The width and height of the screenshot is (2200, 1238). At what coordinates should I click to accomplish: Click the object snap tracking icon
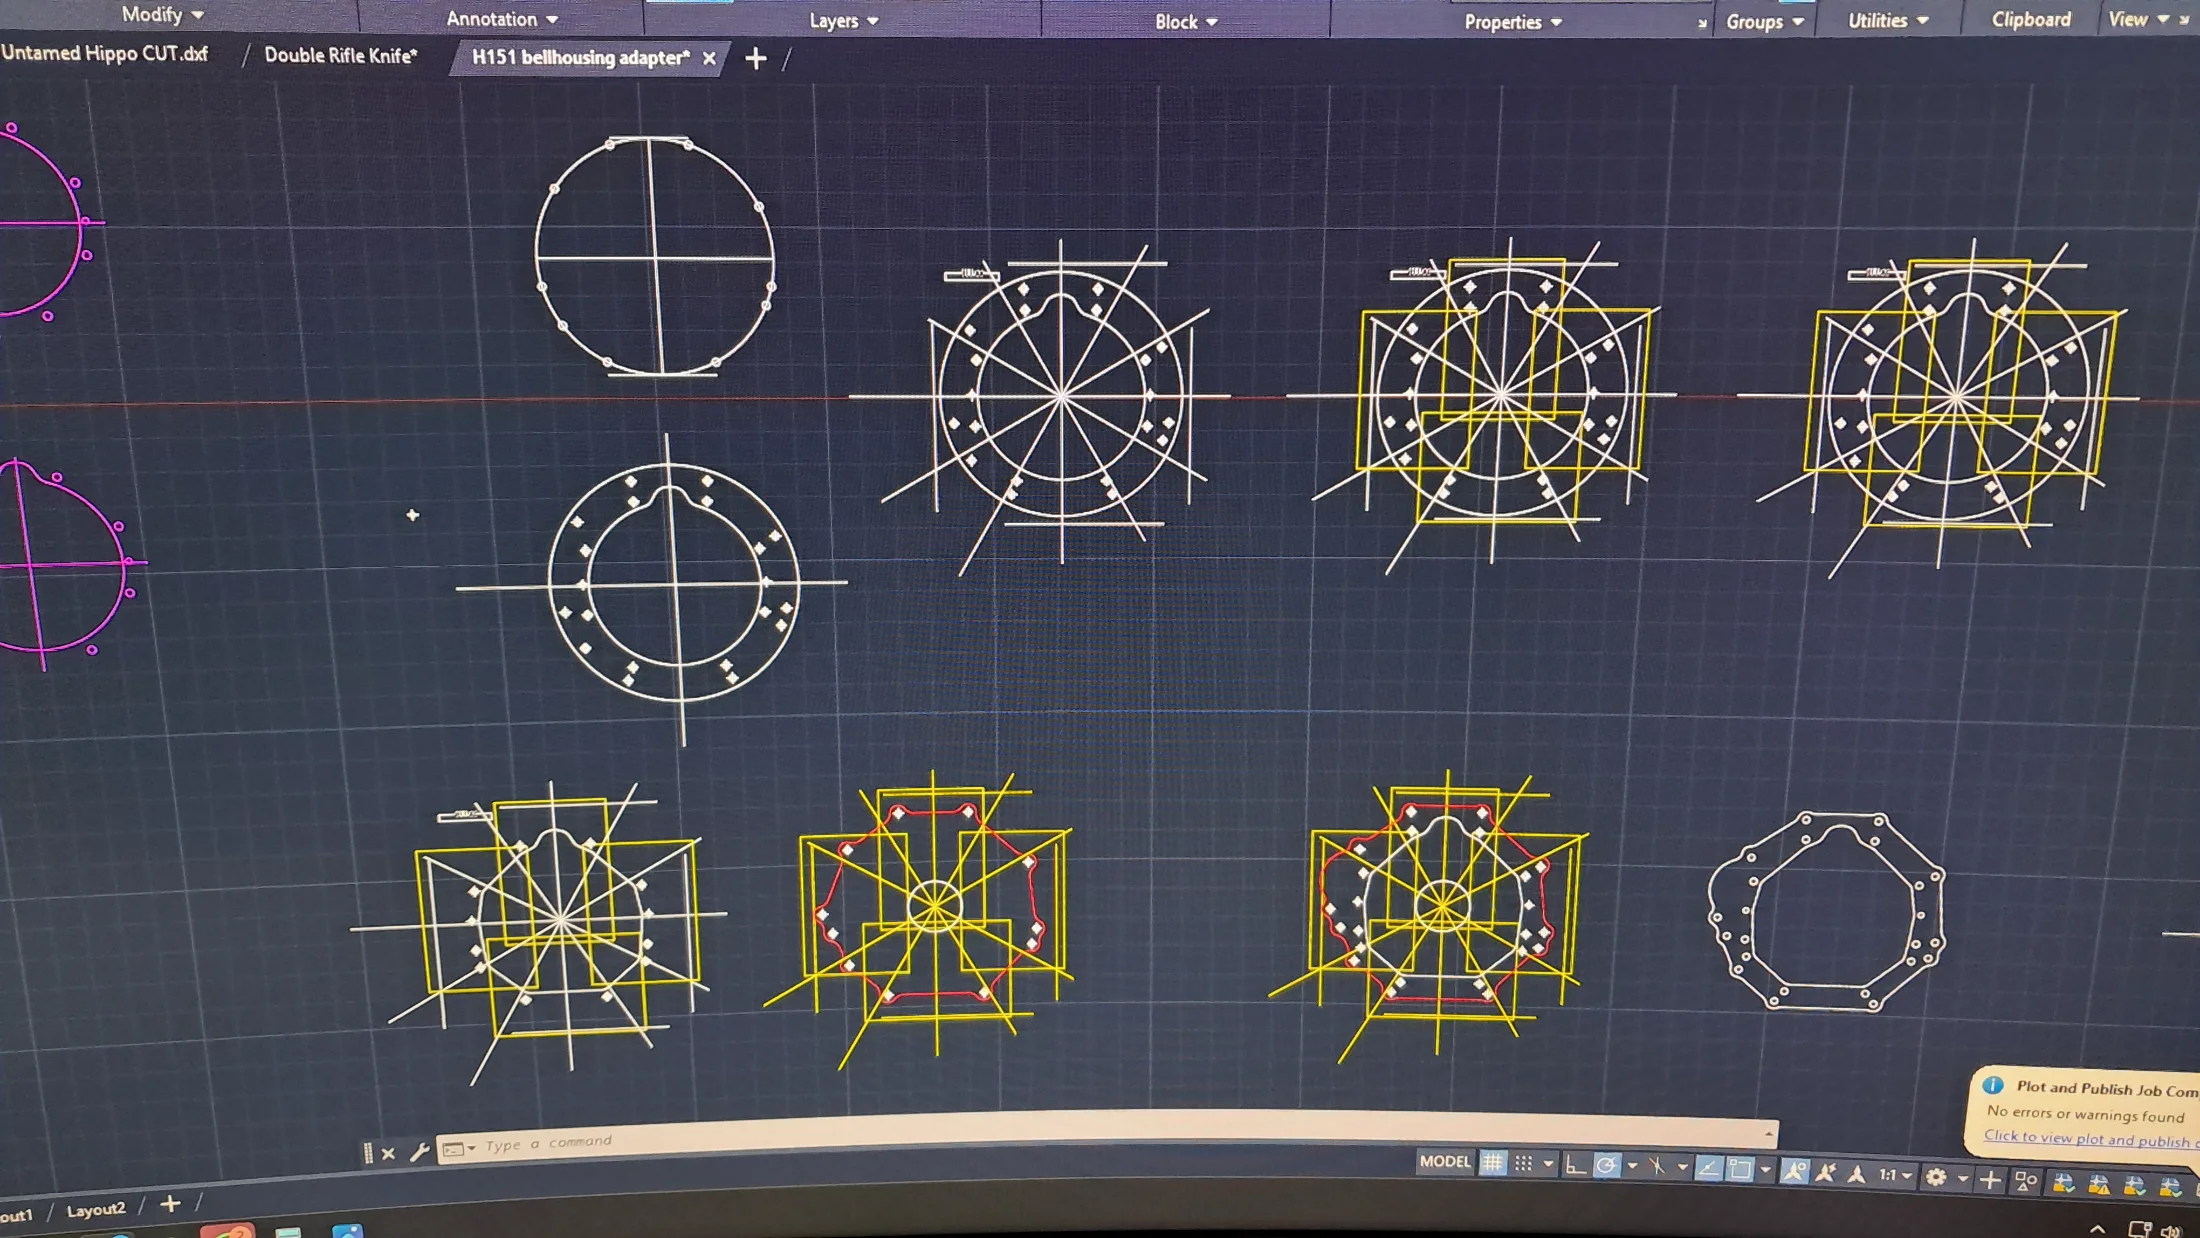[x=1708, y=1169]
